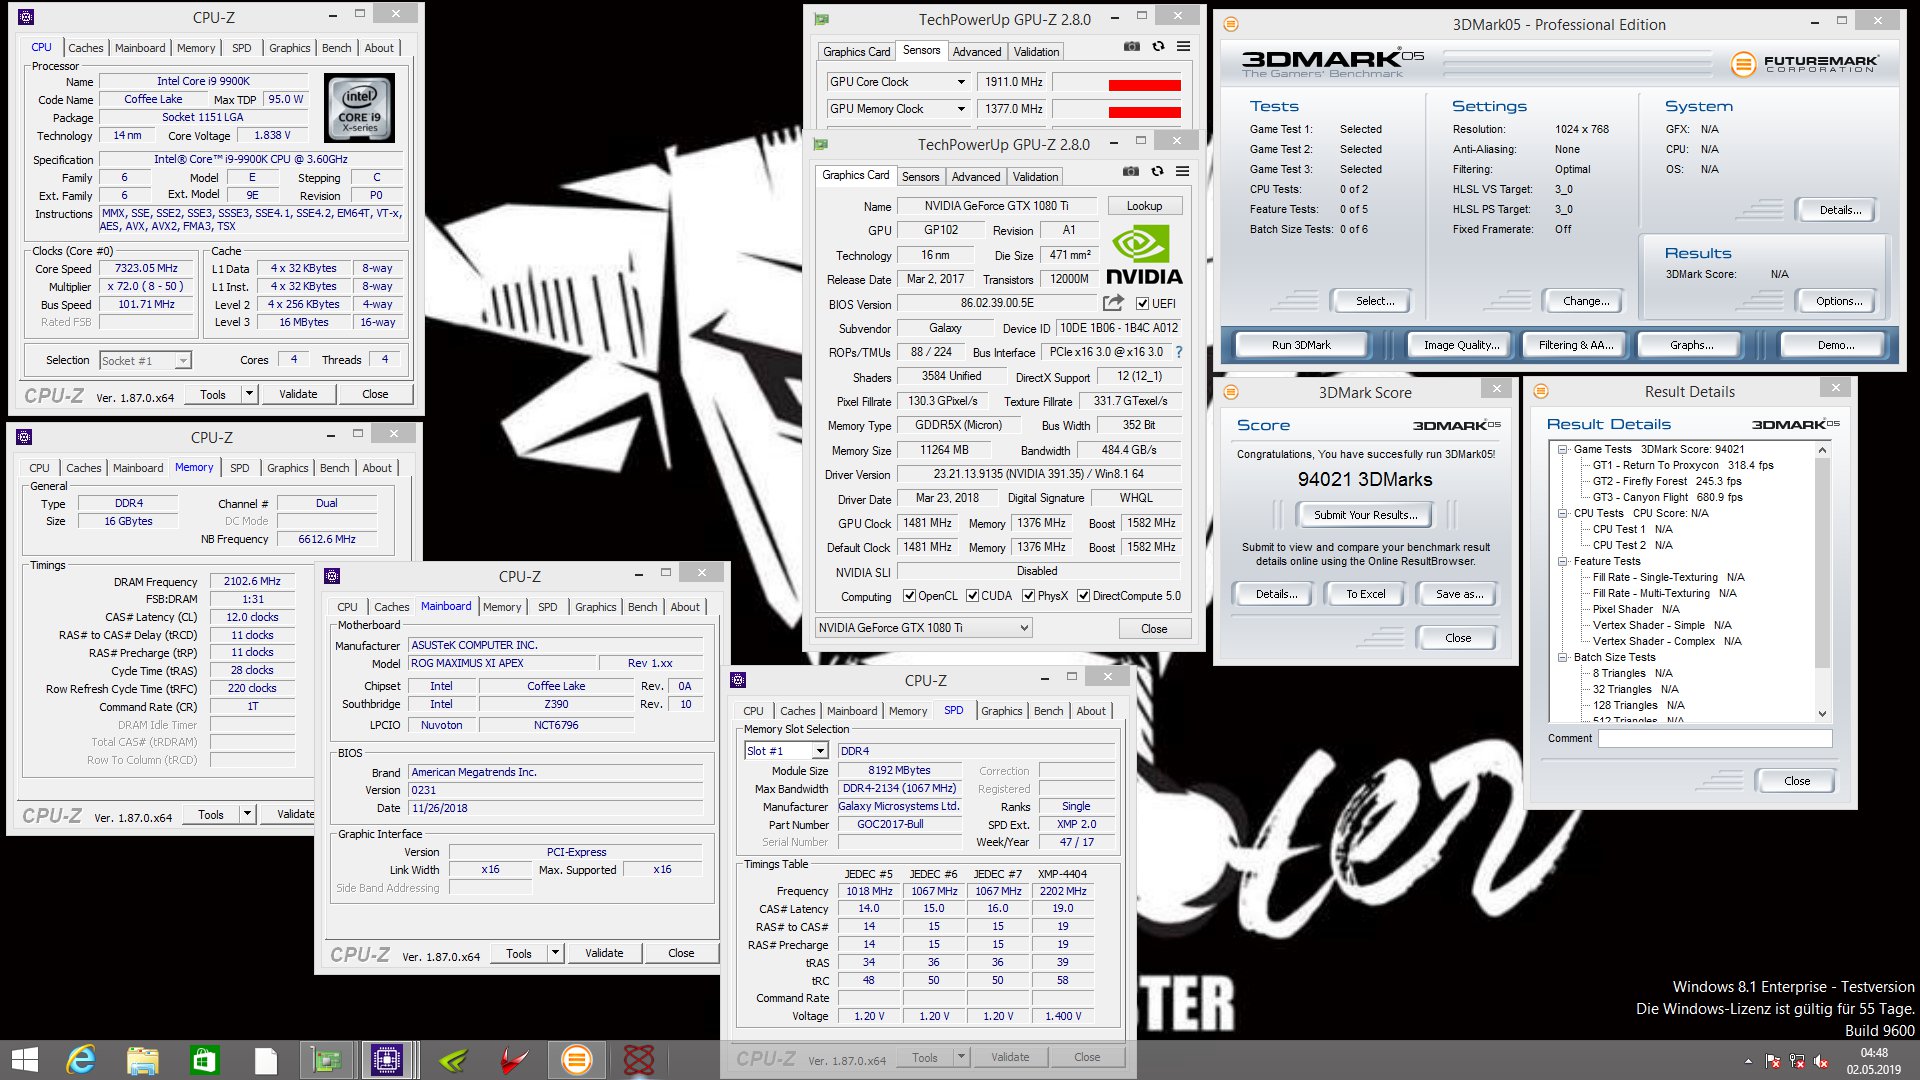Image resolution: width=1920 pixels, height=1080 pixels.
Task: Click the To Excel button
Action: click(1365, 594)
